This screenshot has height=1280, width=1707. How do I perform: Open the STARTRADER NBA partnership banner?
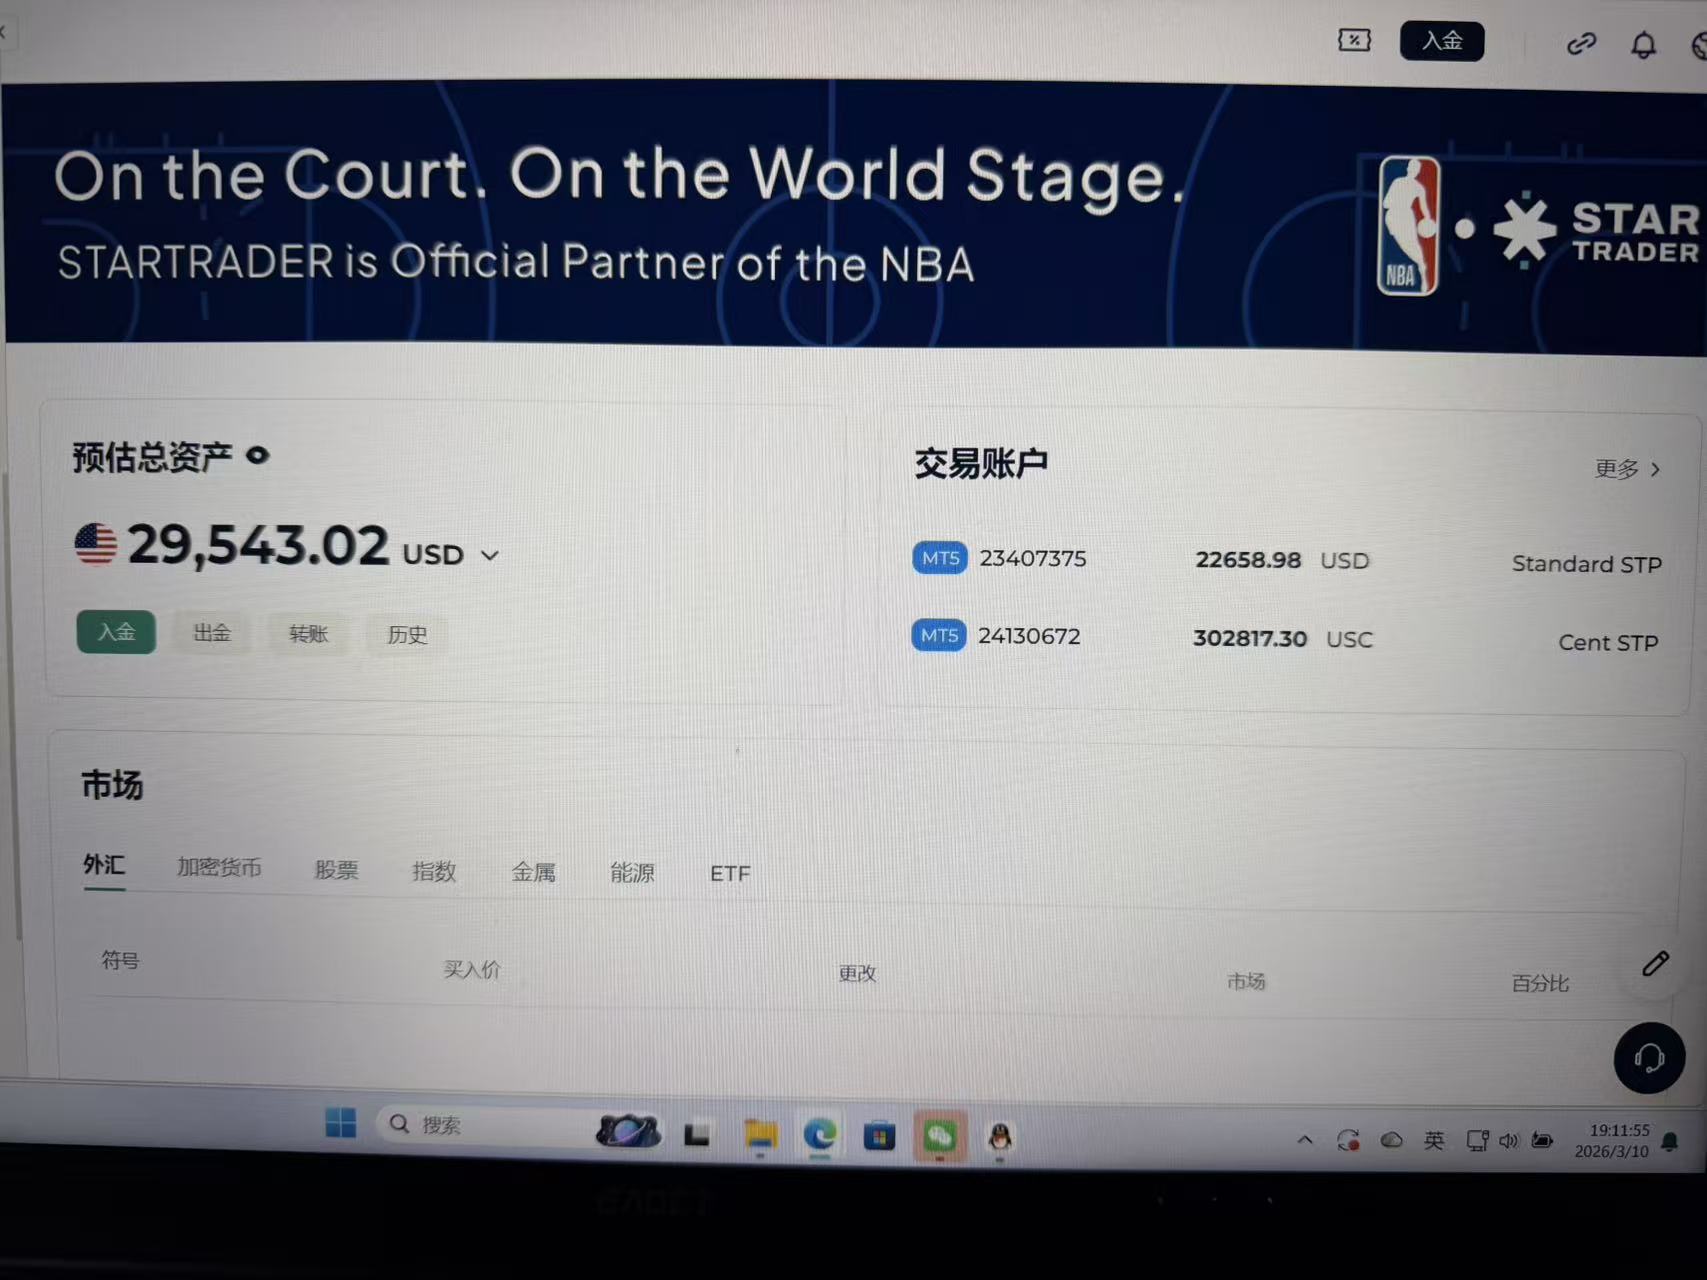point(856,217)
